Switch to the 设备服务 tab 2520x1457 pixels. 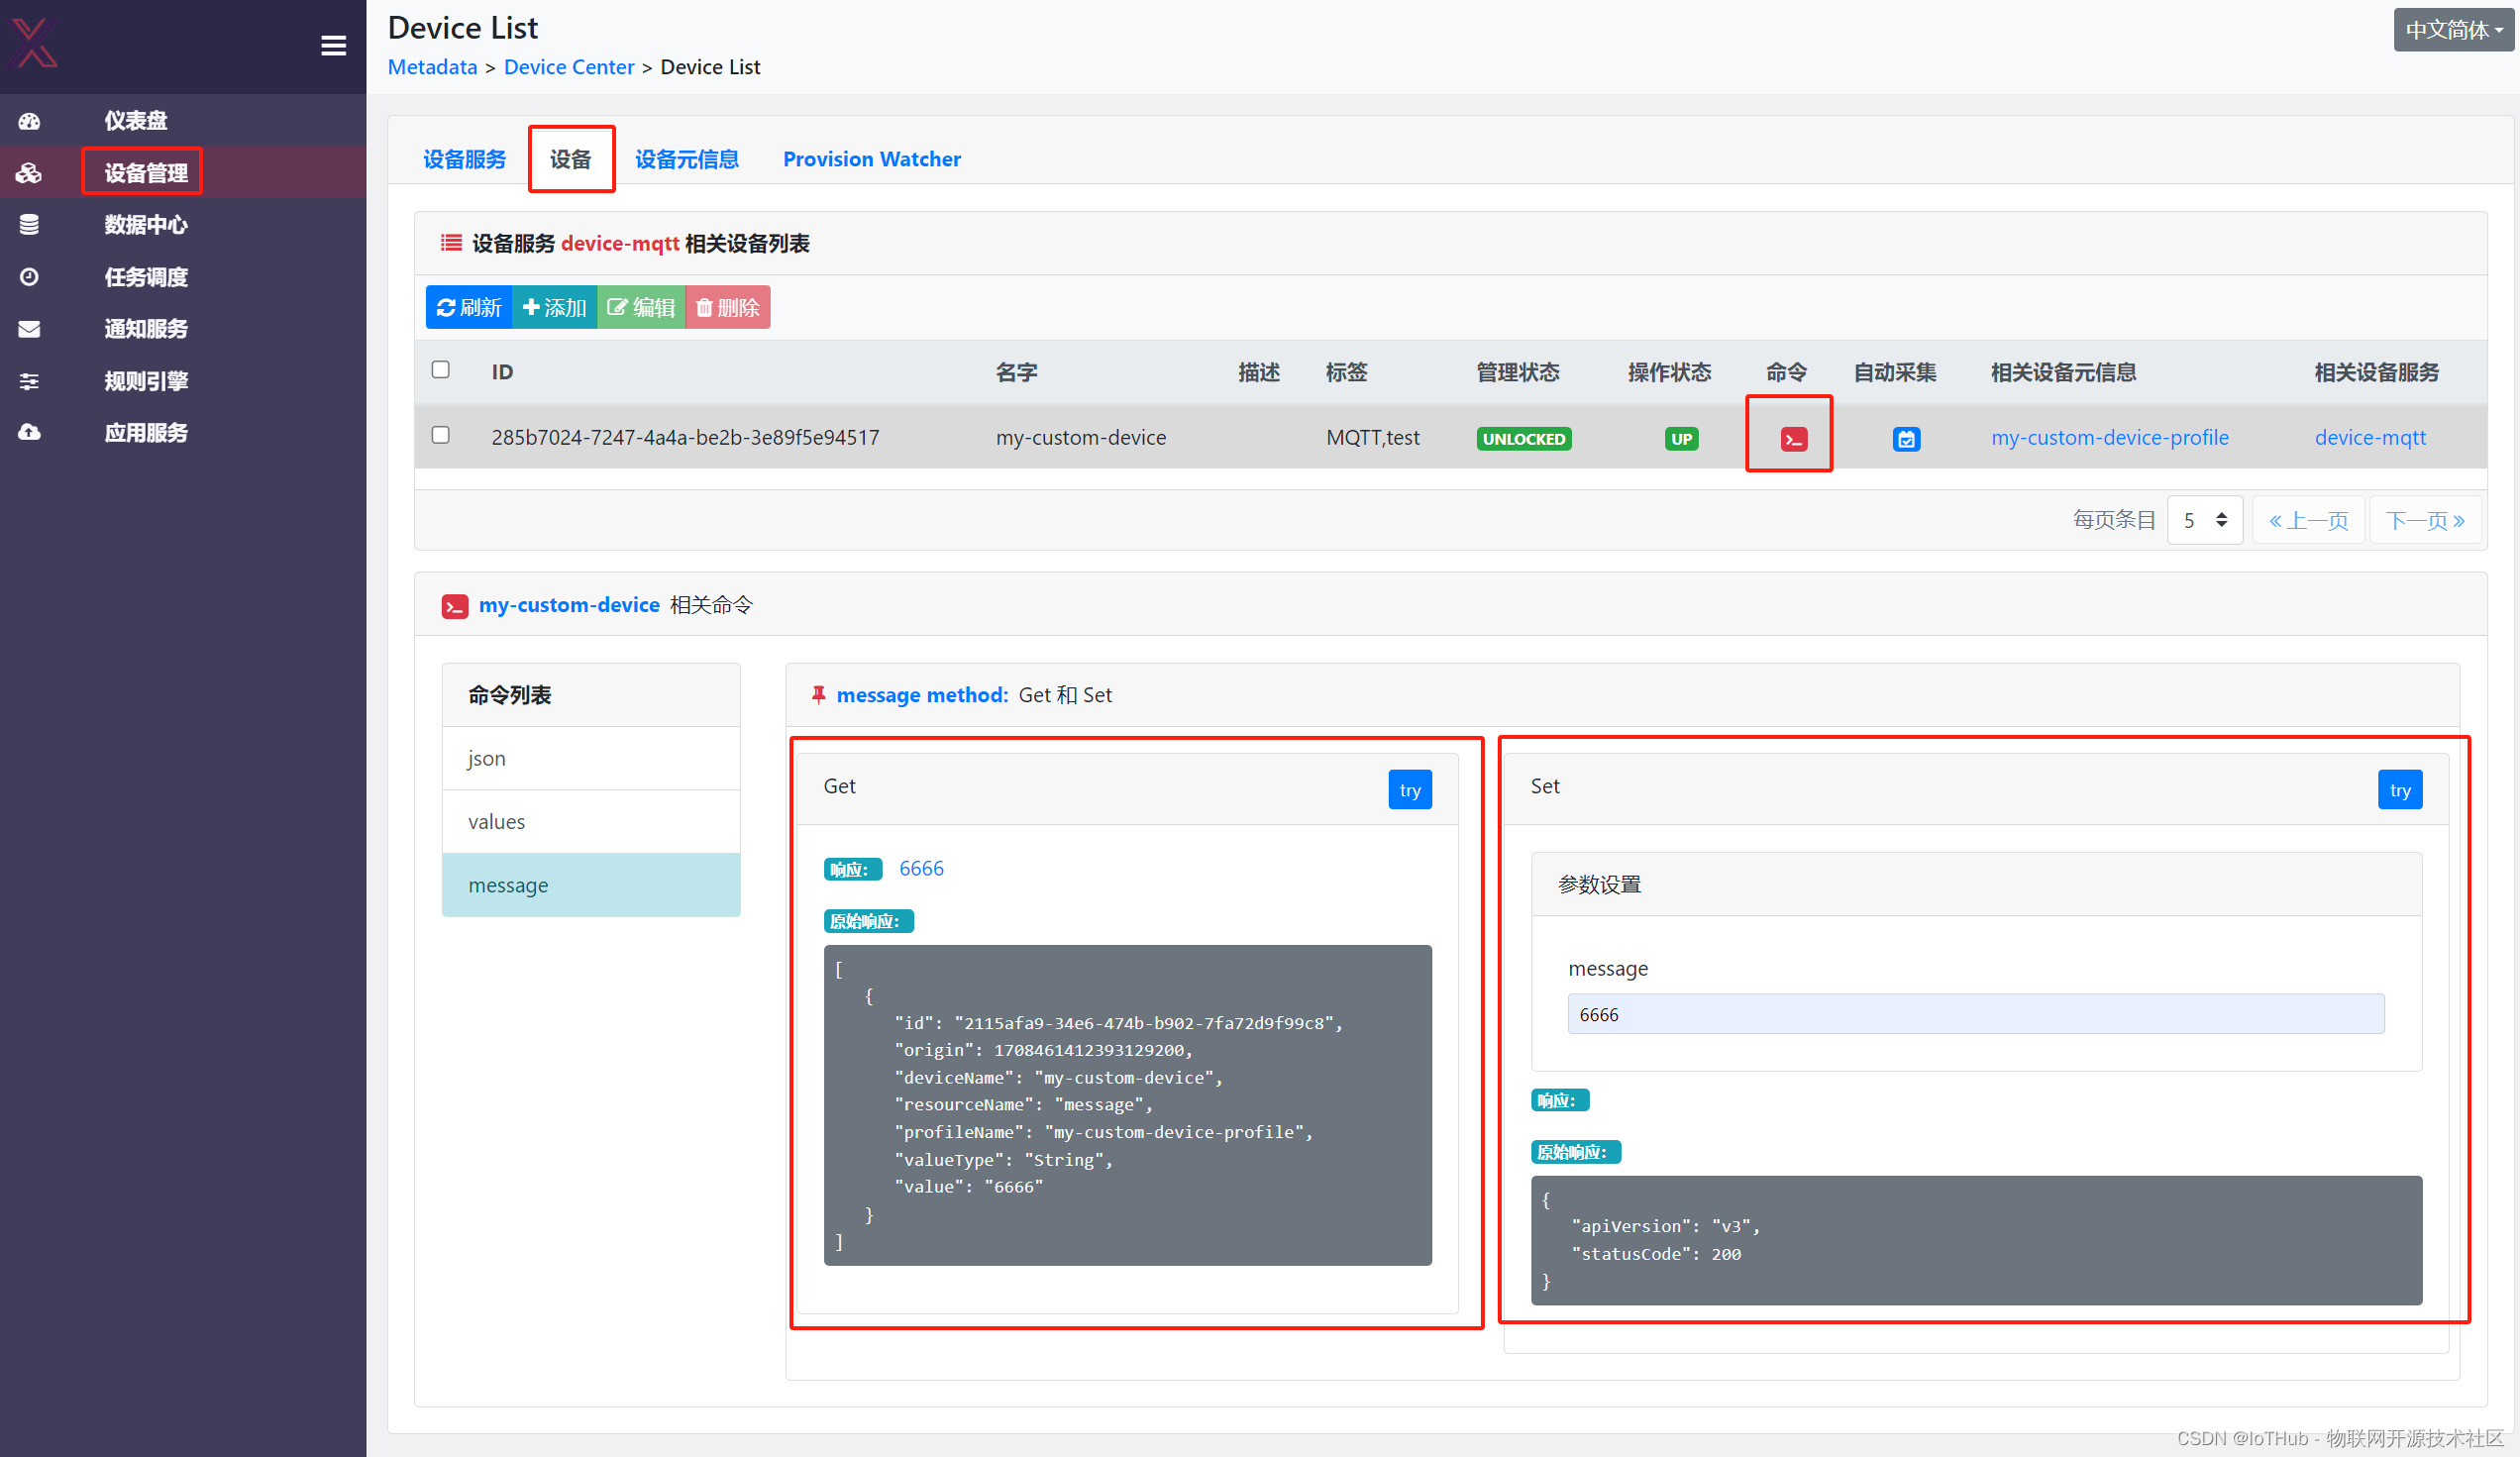click(464, 159)
